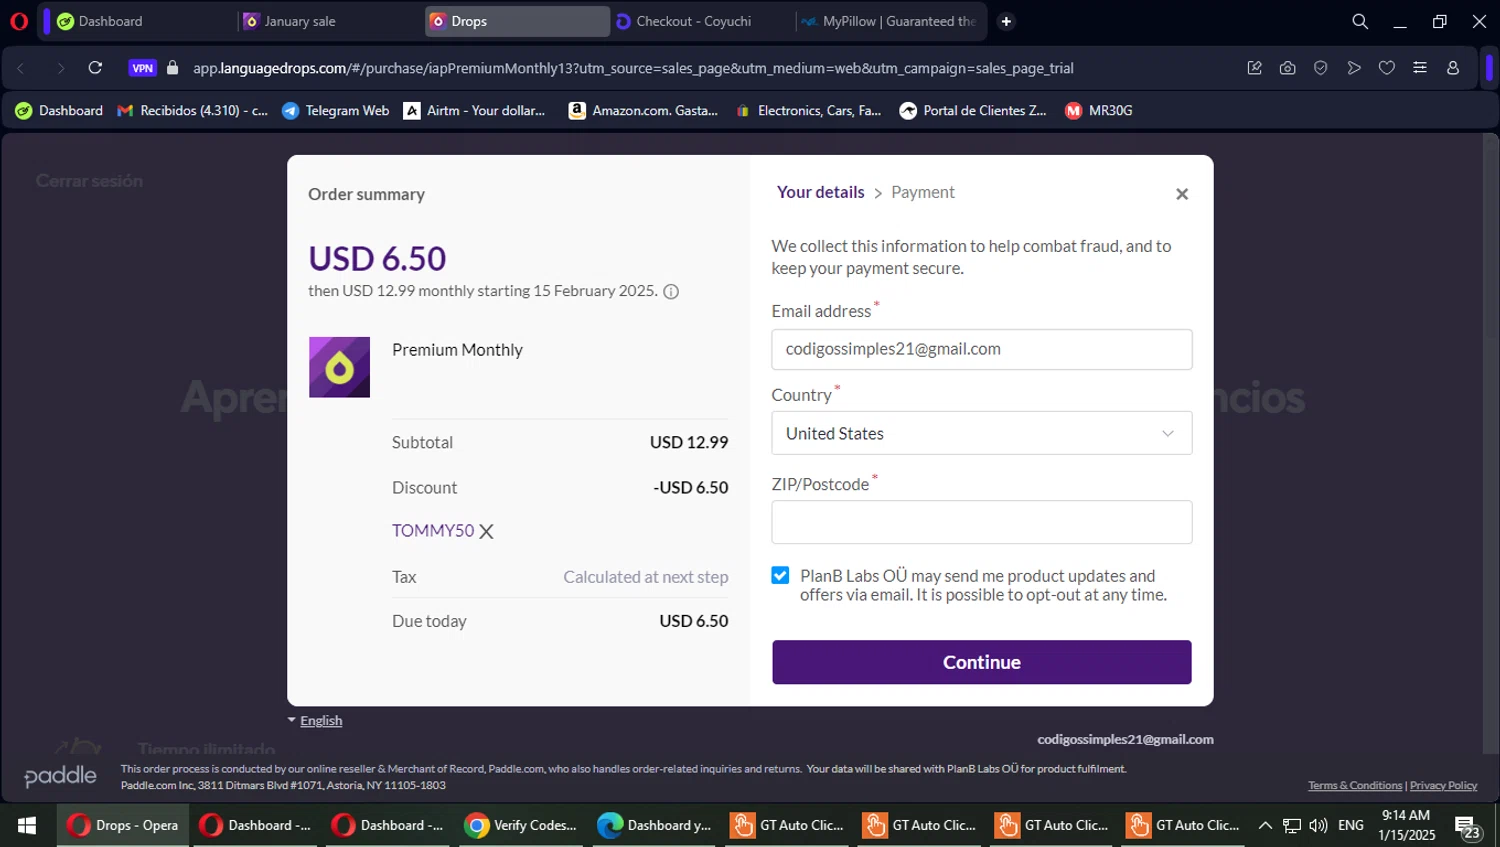Image resolution: width=1500 pixels, height=847 pixels.
Task: Toggle the VPN badge in address bar
Action: (x=142, y=68)
